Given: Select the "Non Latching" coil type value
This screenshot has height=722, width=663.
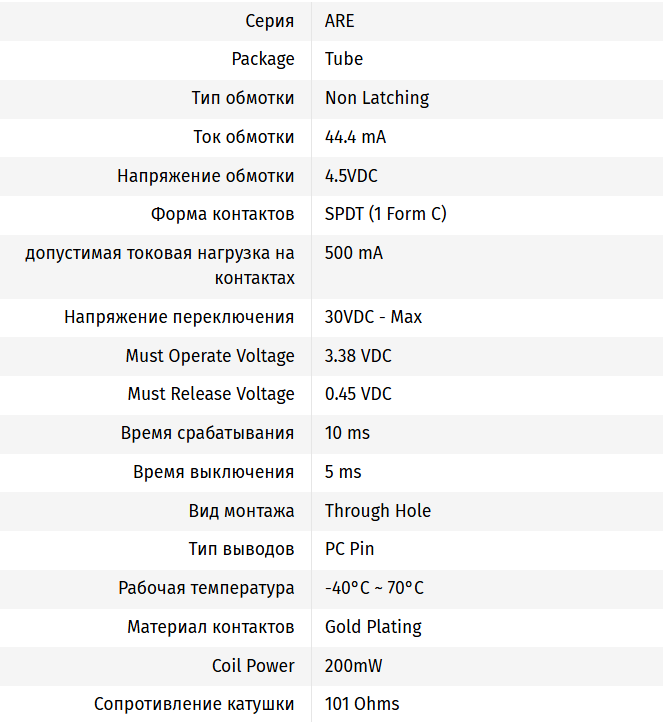Looking at the screenshot, I should click(377, 98).
